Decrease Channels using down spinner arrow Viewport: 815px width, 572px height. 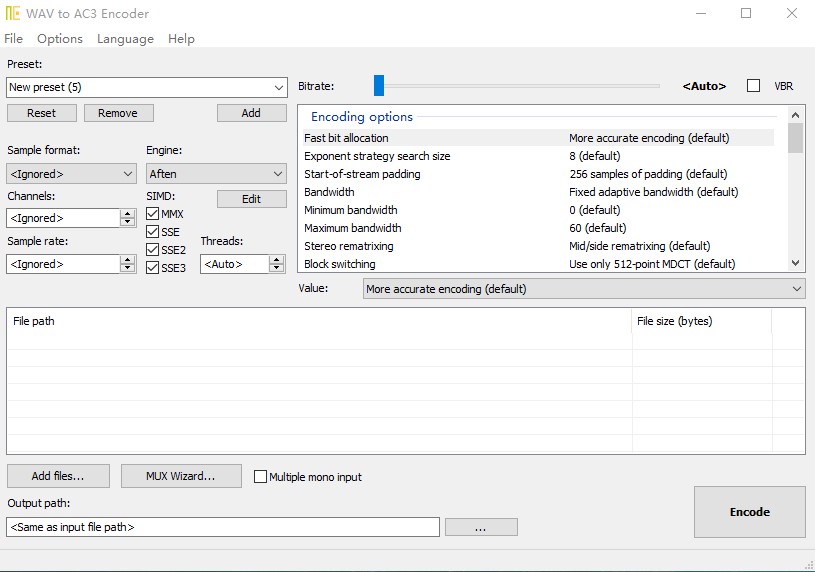pos(127,223)
